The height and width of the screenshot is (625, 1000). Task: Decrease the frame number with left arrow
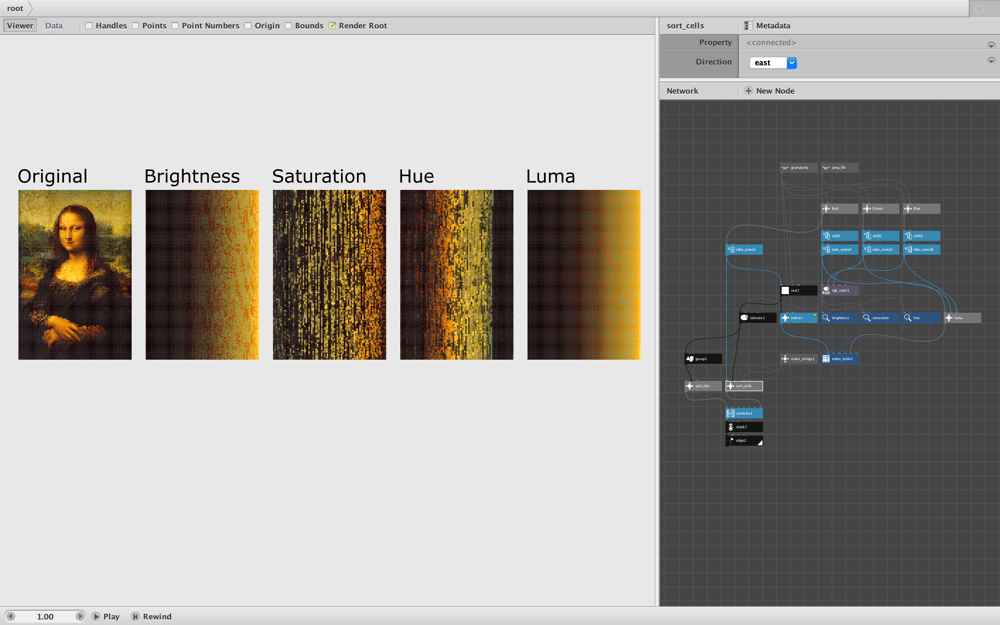pos(10,617)
